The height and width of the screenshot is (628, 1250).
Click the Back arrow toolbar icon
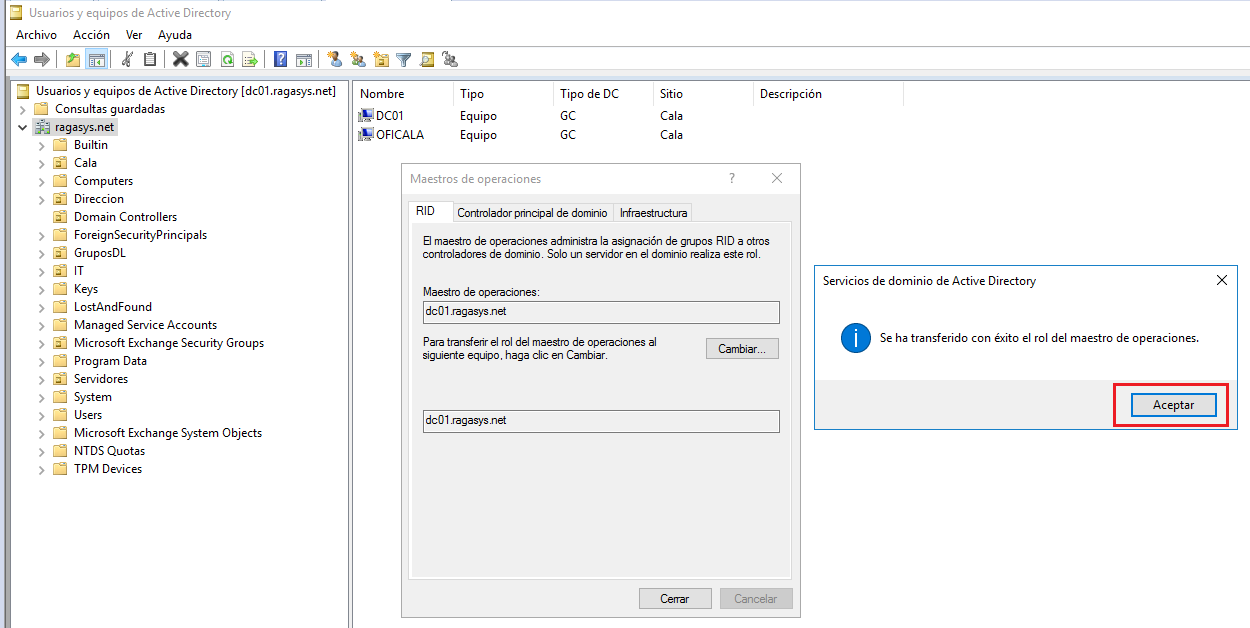(19, 59)
